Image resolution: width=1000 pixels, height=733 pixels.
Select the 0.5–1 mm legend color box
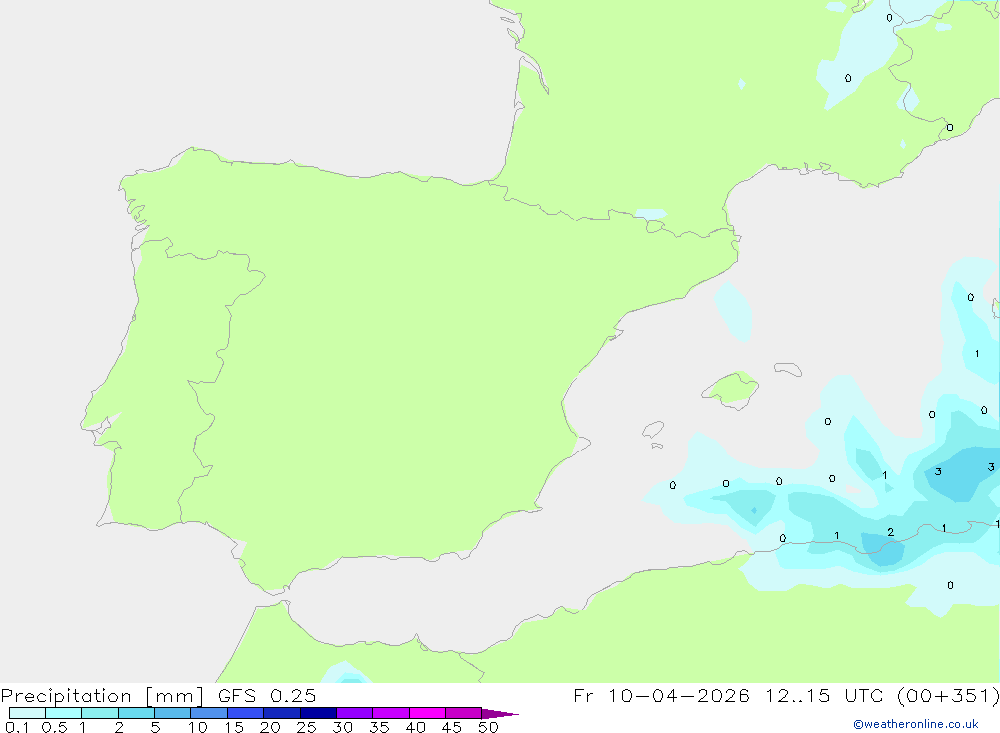click(64, 713)
